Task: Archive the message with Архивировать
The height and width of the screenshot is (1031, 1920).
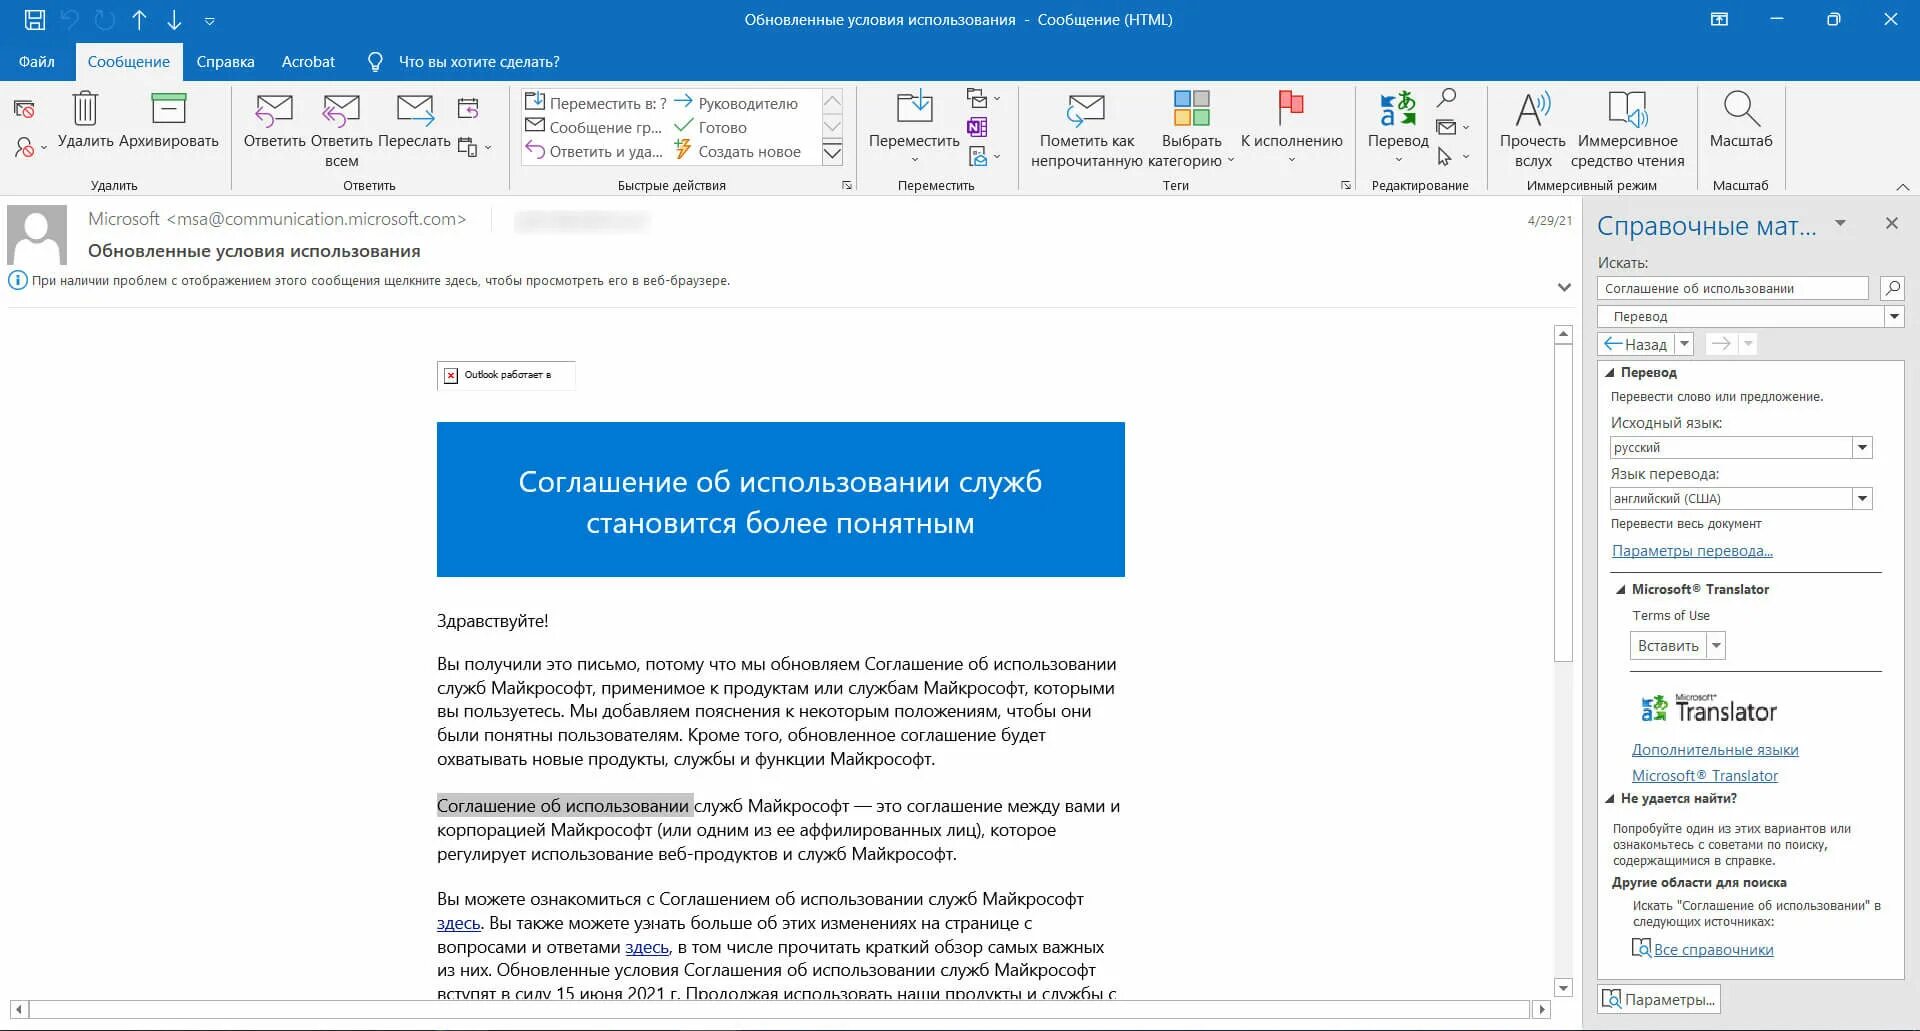Action: coord(168,122)
